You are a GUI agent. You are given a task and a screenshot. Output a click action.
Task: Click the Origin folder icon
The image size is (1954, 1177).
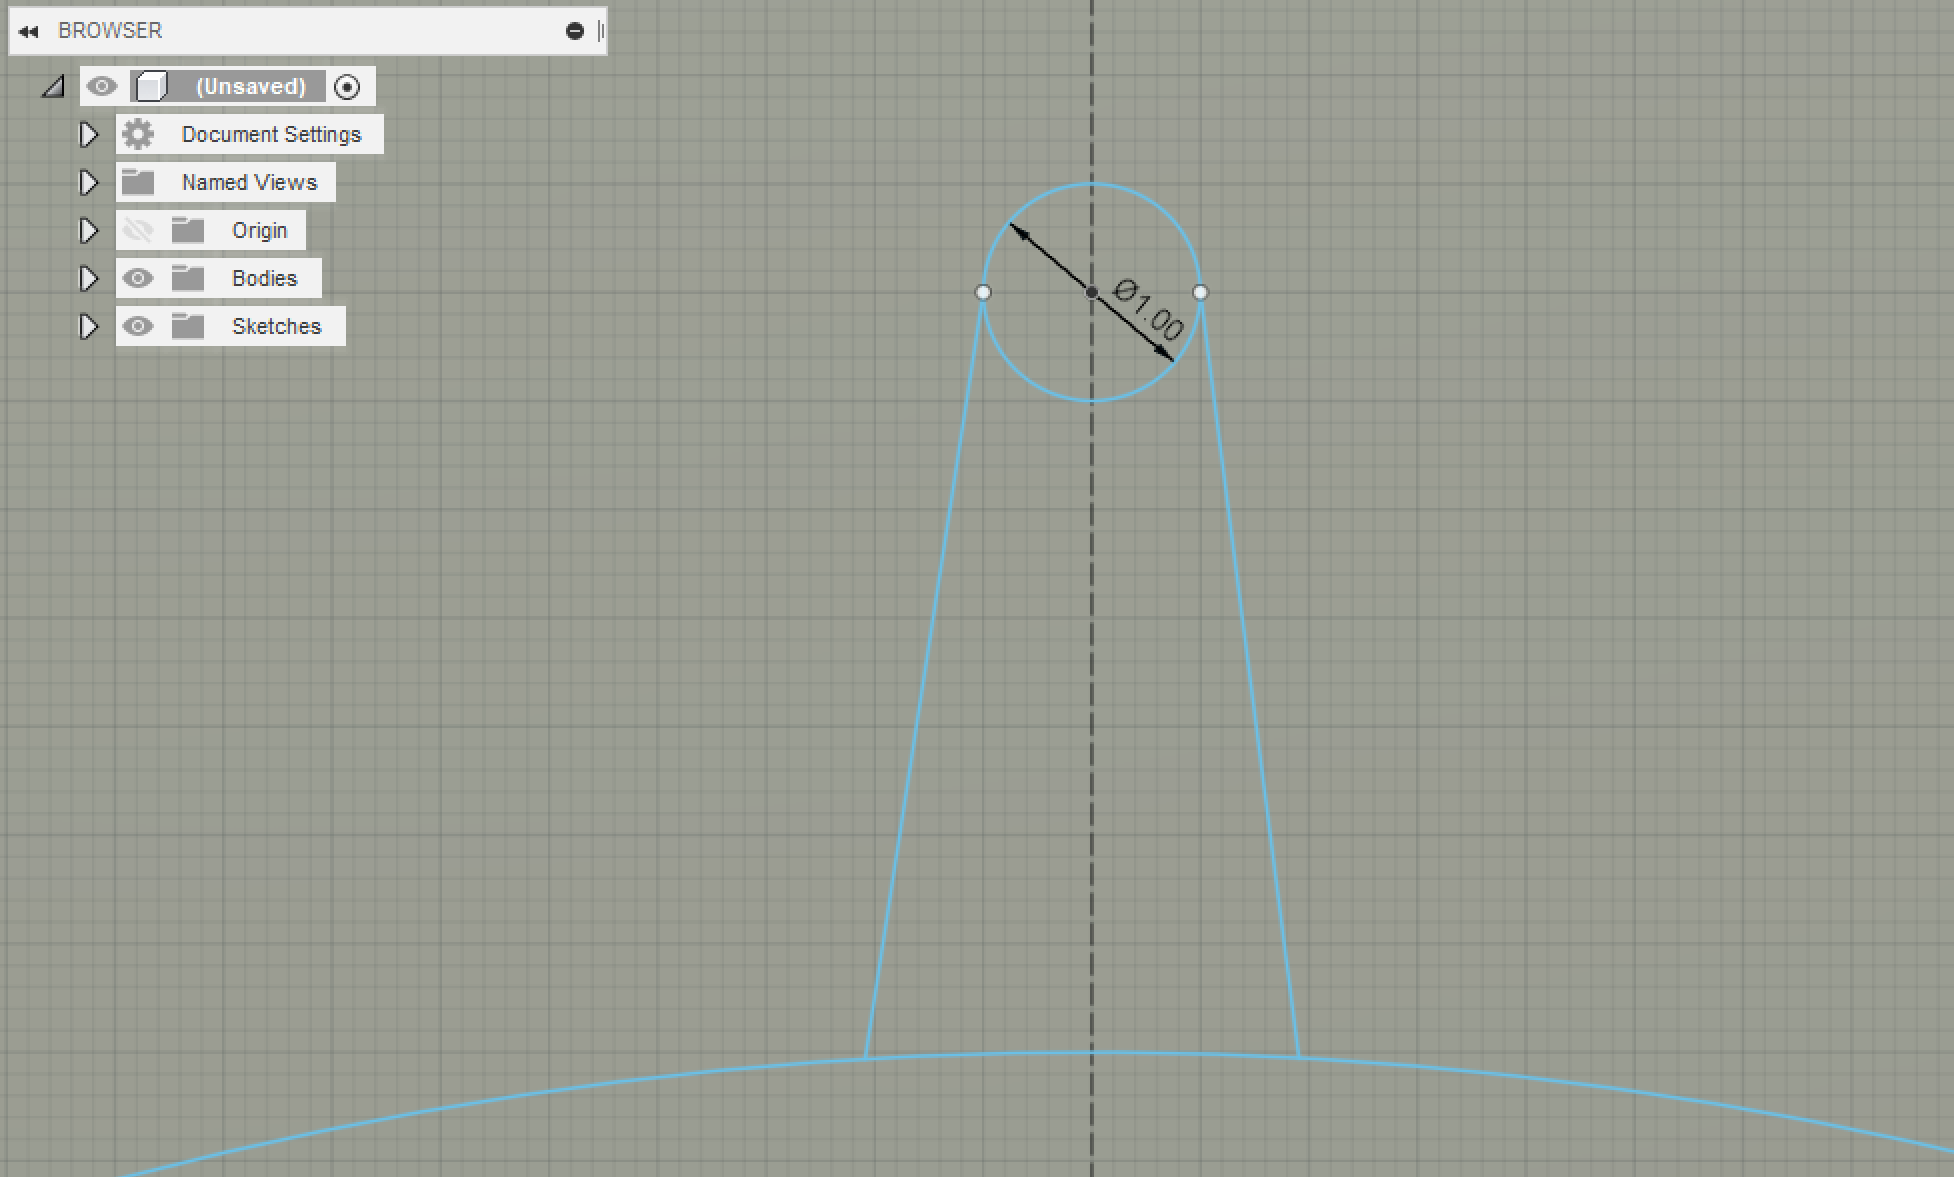coord(188,230)
